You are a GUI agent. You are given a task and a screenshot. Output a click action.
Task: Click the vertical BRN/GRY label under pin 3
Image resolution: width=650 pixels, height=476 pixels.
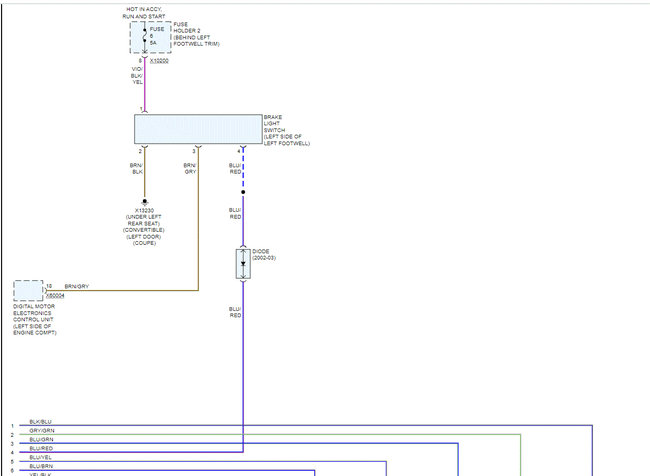click(190, 168)
